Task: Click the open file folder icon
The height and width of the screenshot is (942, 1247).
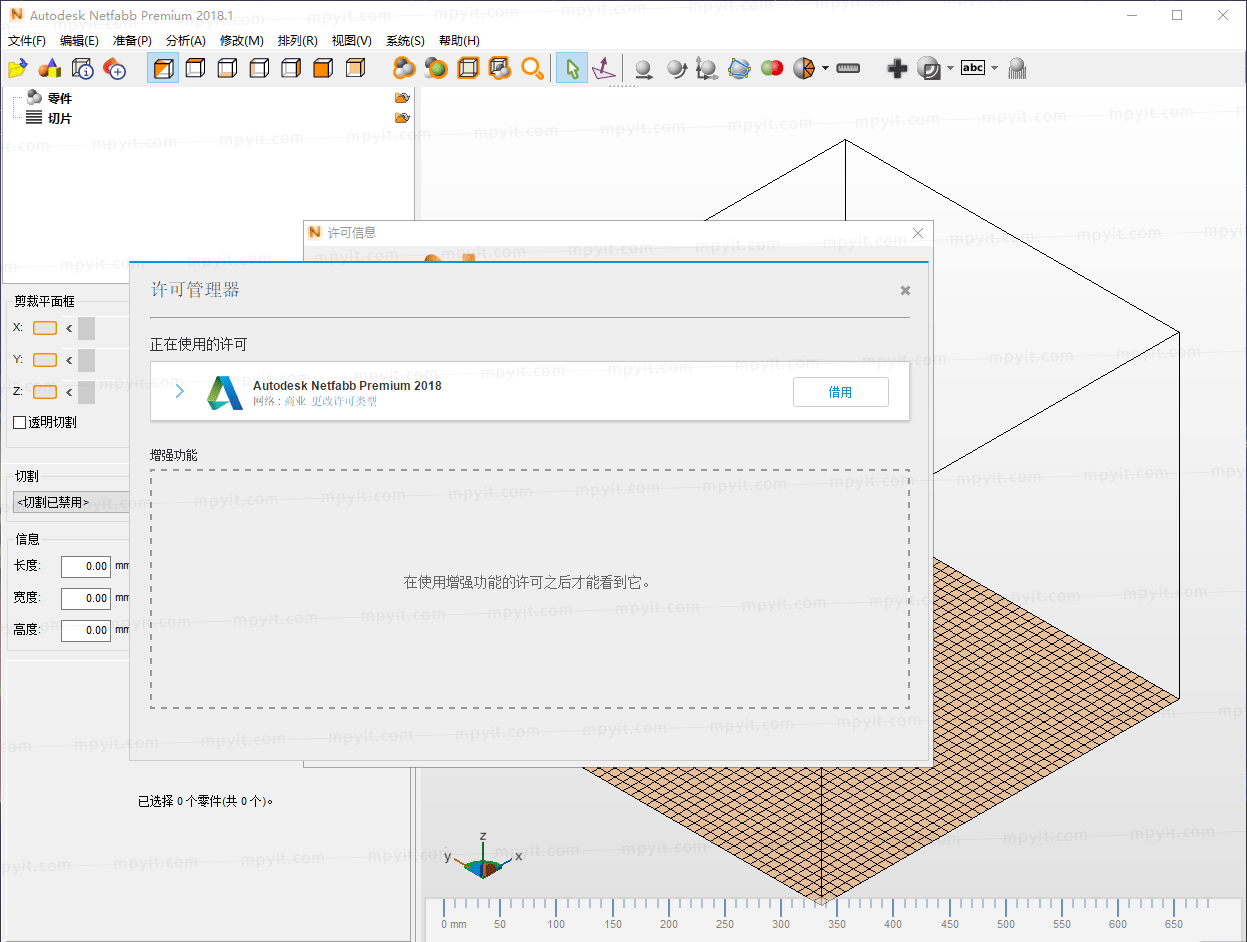Action: (x=17, y=68)
